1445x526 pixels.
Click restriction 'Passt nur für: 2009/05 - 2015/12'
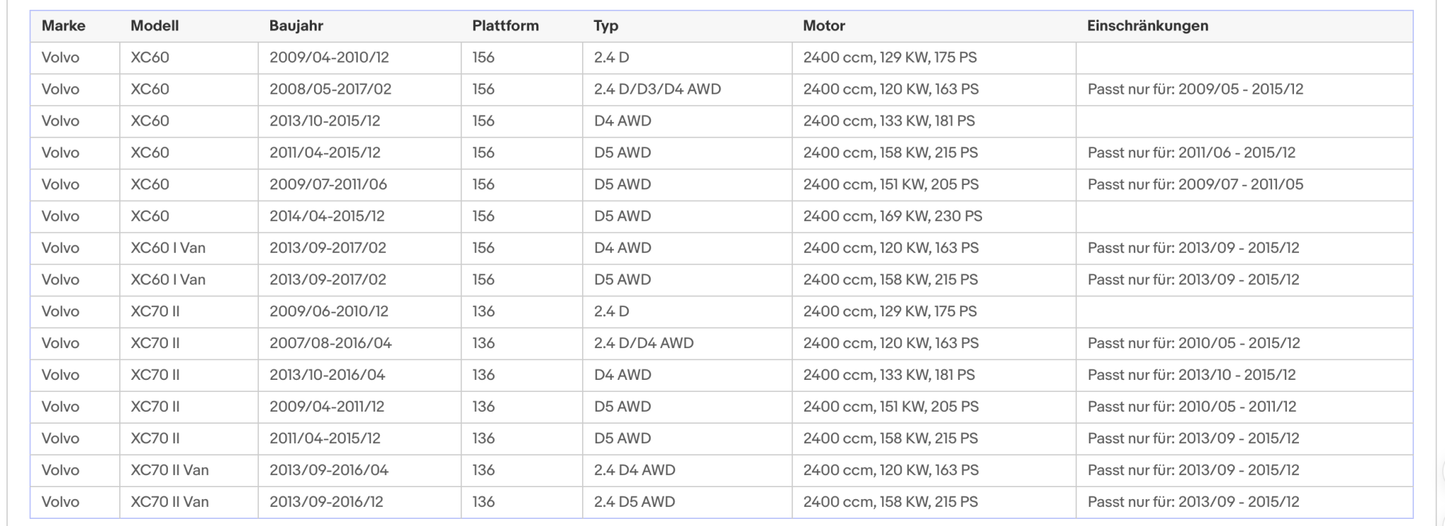[x=1195, y=89]
